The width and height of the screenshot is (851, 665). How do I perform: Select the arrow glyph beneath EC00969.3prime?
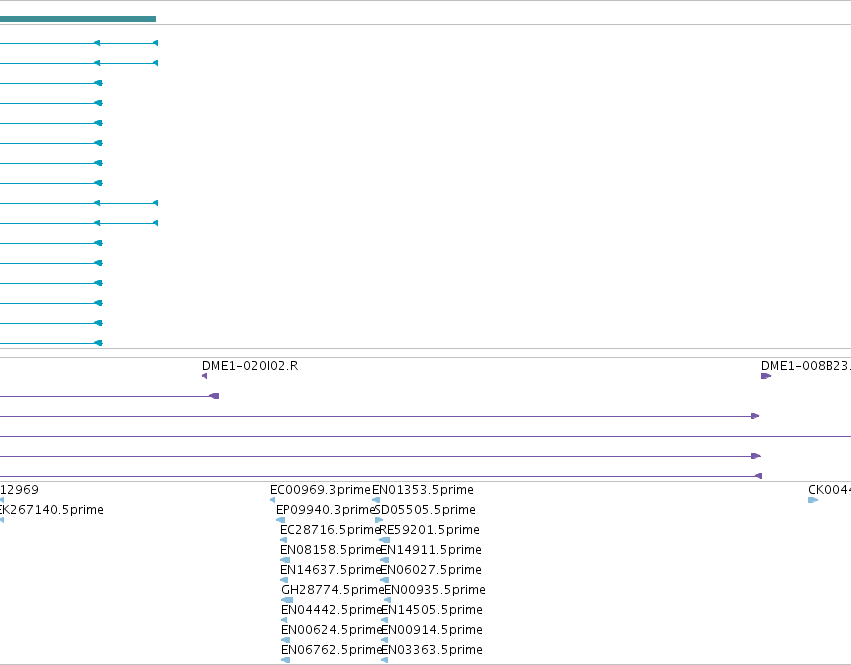(x=272, y=500)
